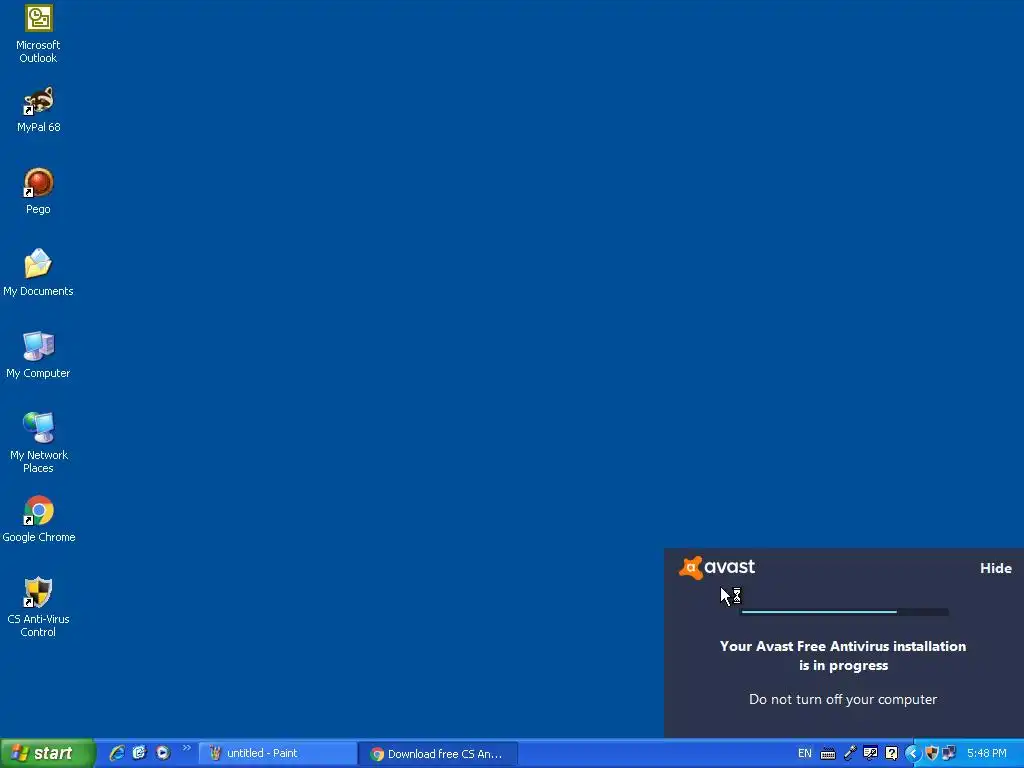Click the 5:48 PM taskbar clock

pyautogui.click(x=986, y=754)
